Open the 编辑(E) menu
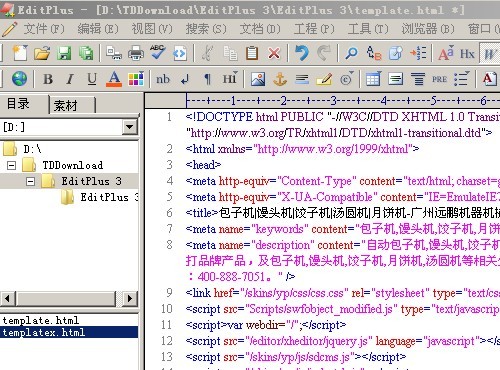This screenshot has height=370, width=500. pyautogui.click(x=98, y=29)
